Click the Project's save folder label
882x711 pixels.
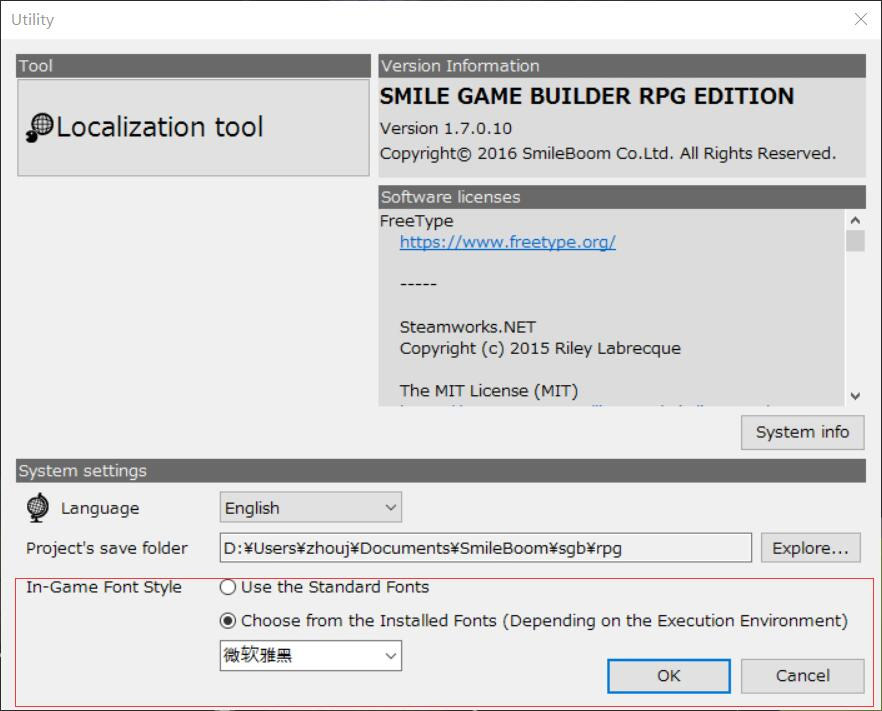pyautogui.click(x=106, y=548)
